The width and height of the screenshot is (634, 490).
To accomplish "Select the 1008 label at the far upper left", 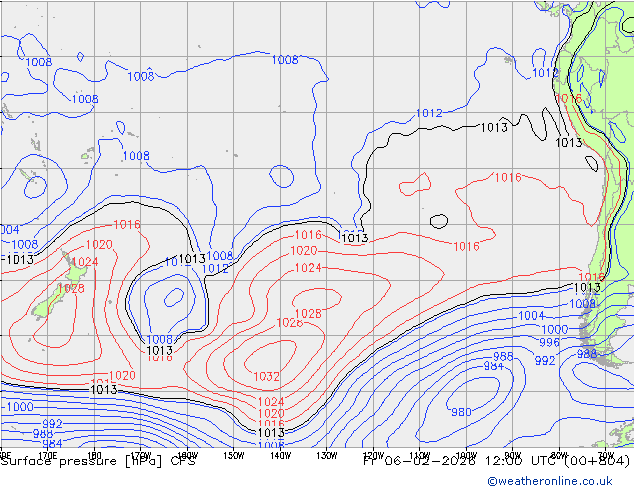I will (x=39, y=62).
